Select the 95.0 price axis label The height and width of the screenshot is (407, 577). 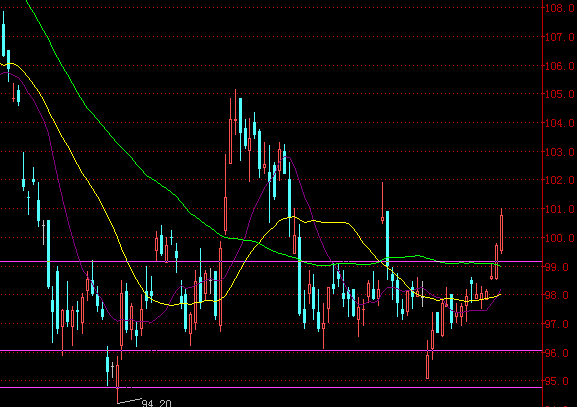pyautogui.click(x=560, y=381)
